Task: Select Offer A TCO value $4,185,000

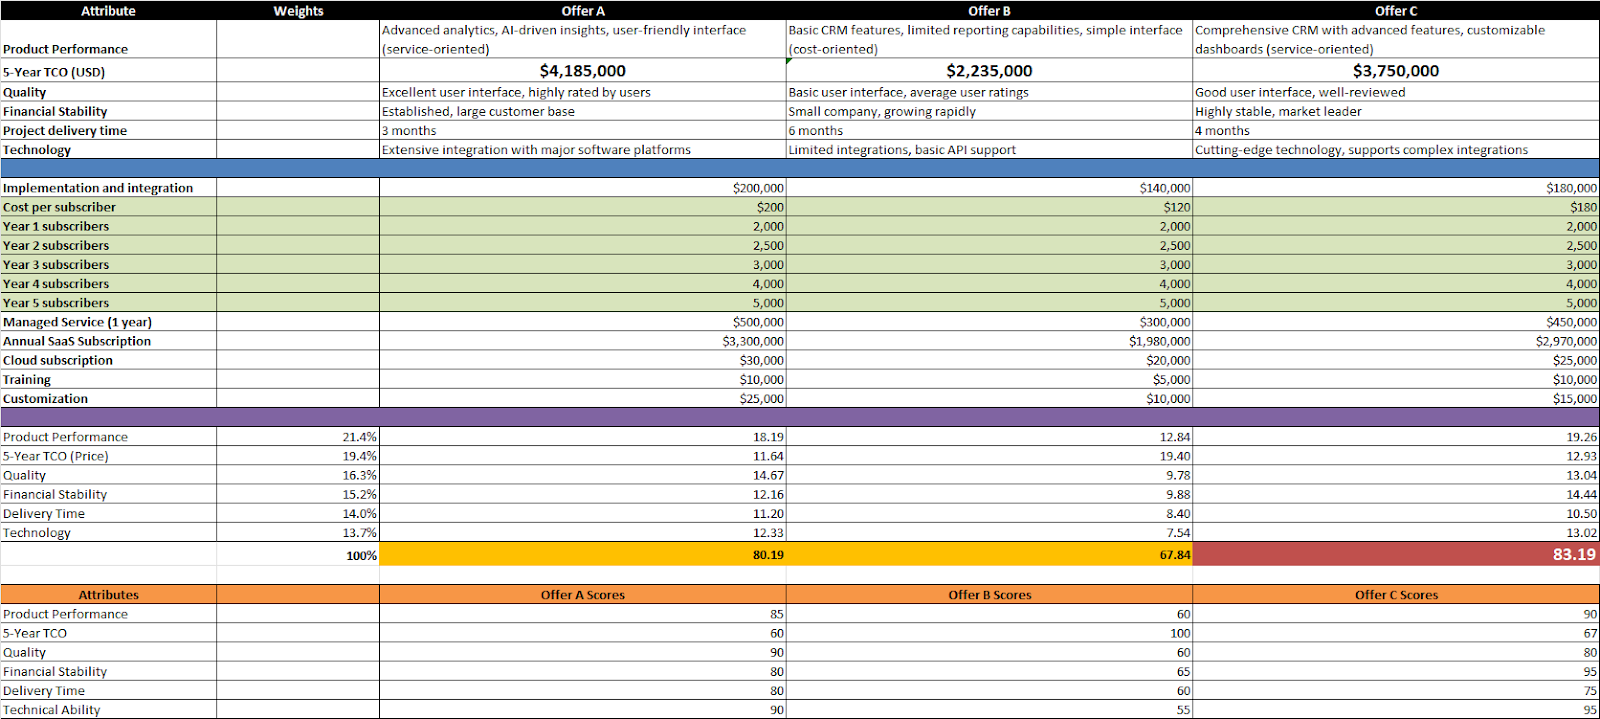Action: coord(583,71)
